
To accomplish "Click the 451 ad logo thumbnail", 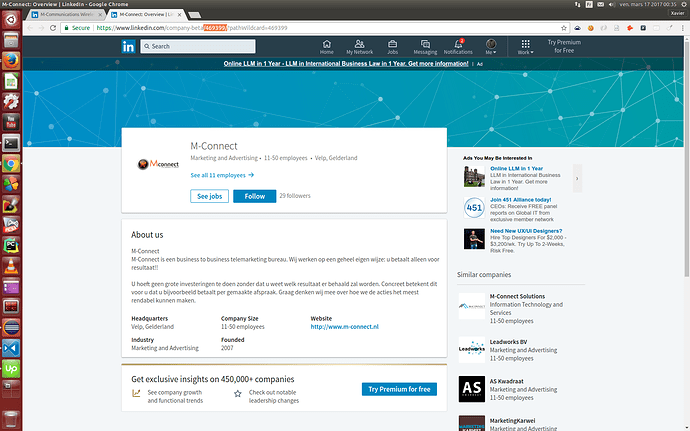I will (x=474, y=207).
